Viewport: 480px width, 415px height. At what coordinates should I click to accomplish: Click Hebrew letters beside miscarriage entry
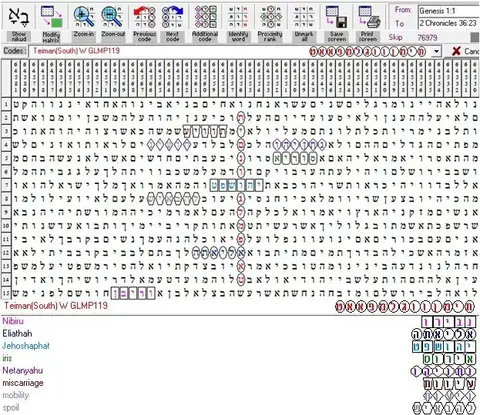pyautogui.click(x=449, y=384)
